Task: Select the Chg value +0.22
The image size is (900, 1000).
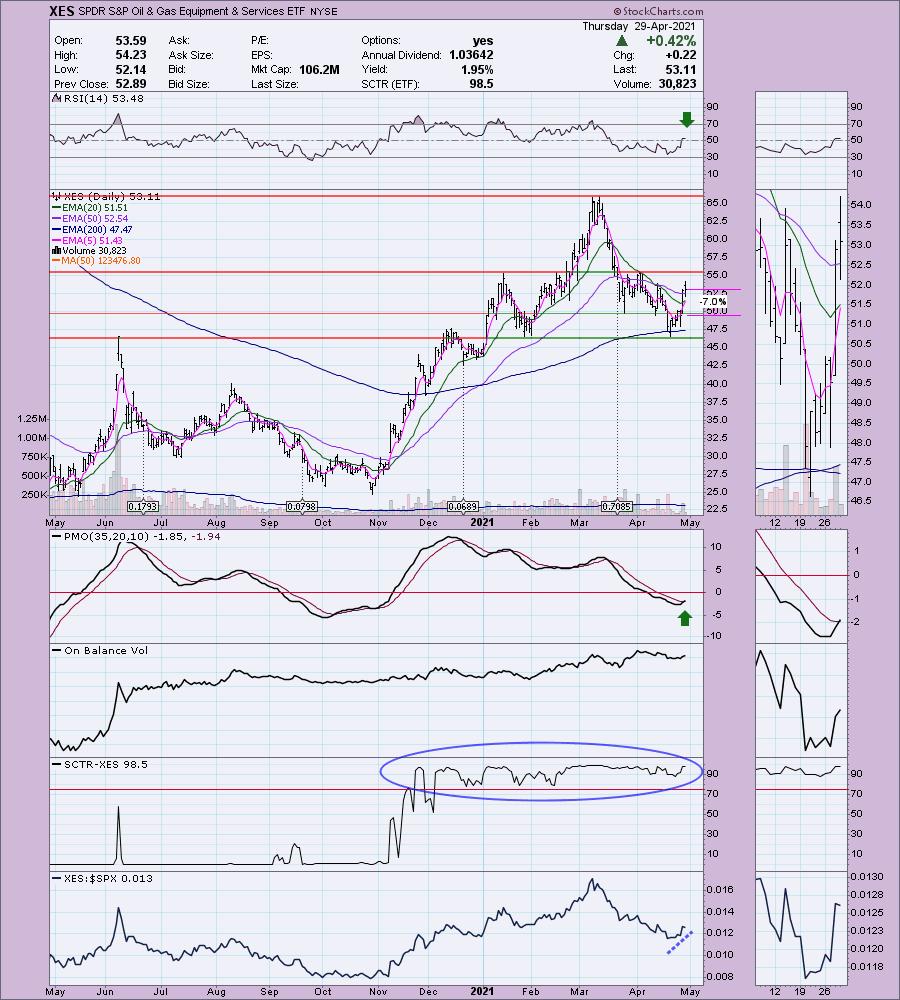Action: [x=681, y=55]
